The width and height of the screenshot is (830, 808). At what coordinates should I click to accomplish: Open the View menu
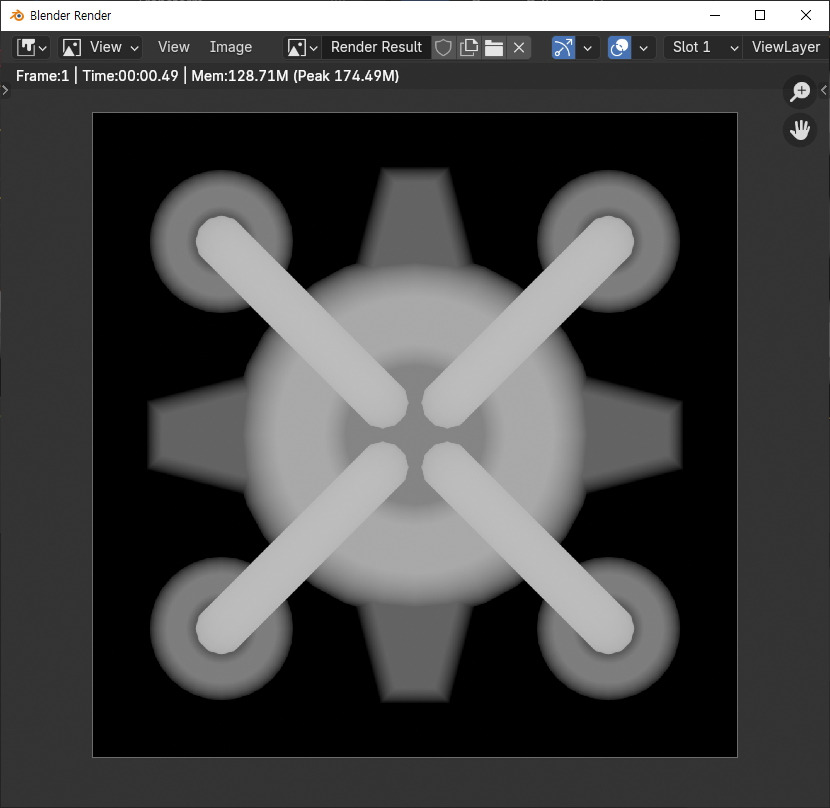tap(174, 47)
